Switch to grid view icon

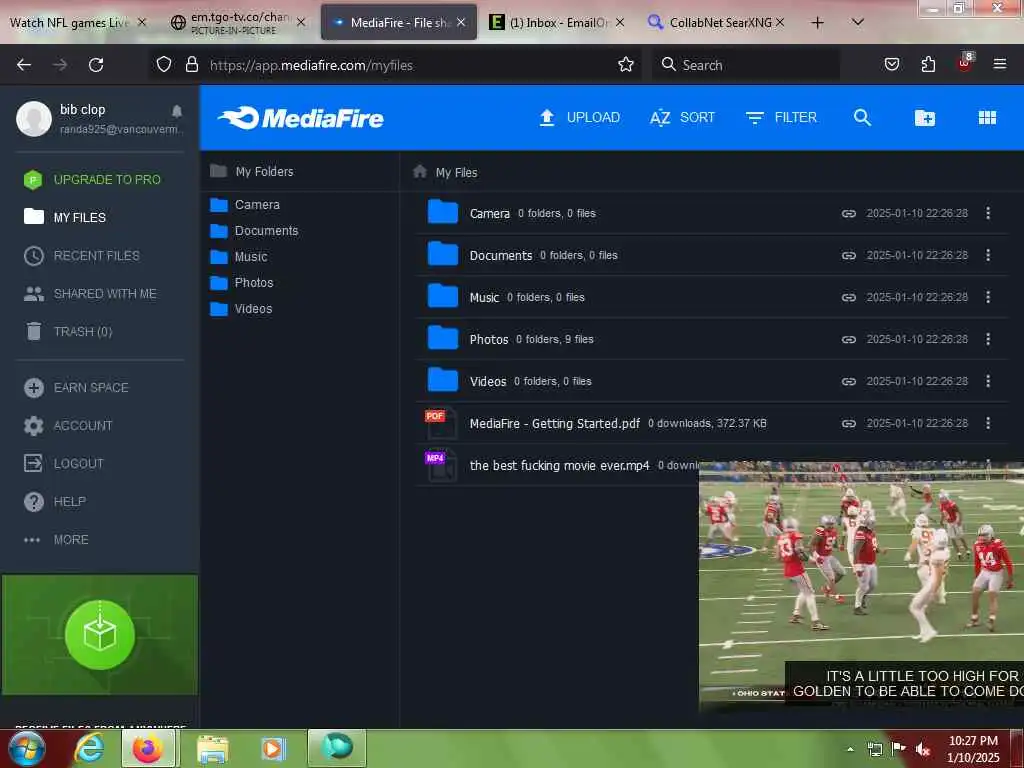[987, 118]
